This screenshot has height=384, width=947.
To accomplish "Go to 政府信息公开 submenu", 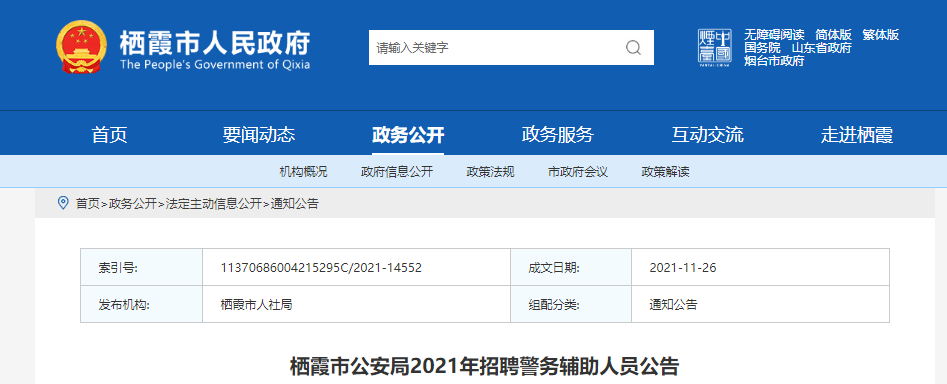I will pos(397,172).
